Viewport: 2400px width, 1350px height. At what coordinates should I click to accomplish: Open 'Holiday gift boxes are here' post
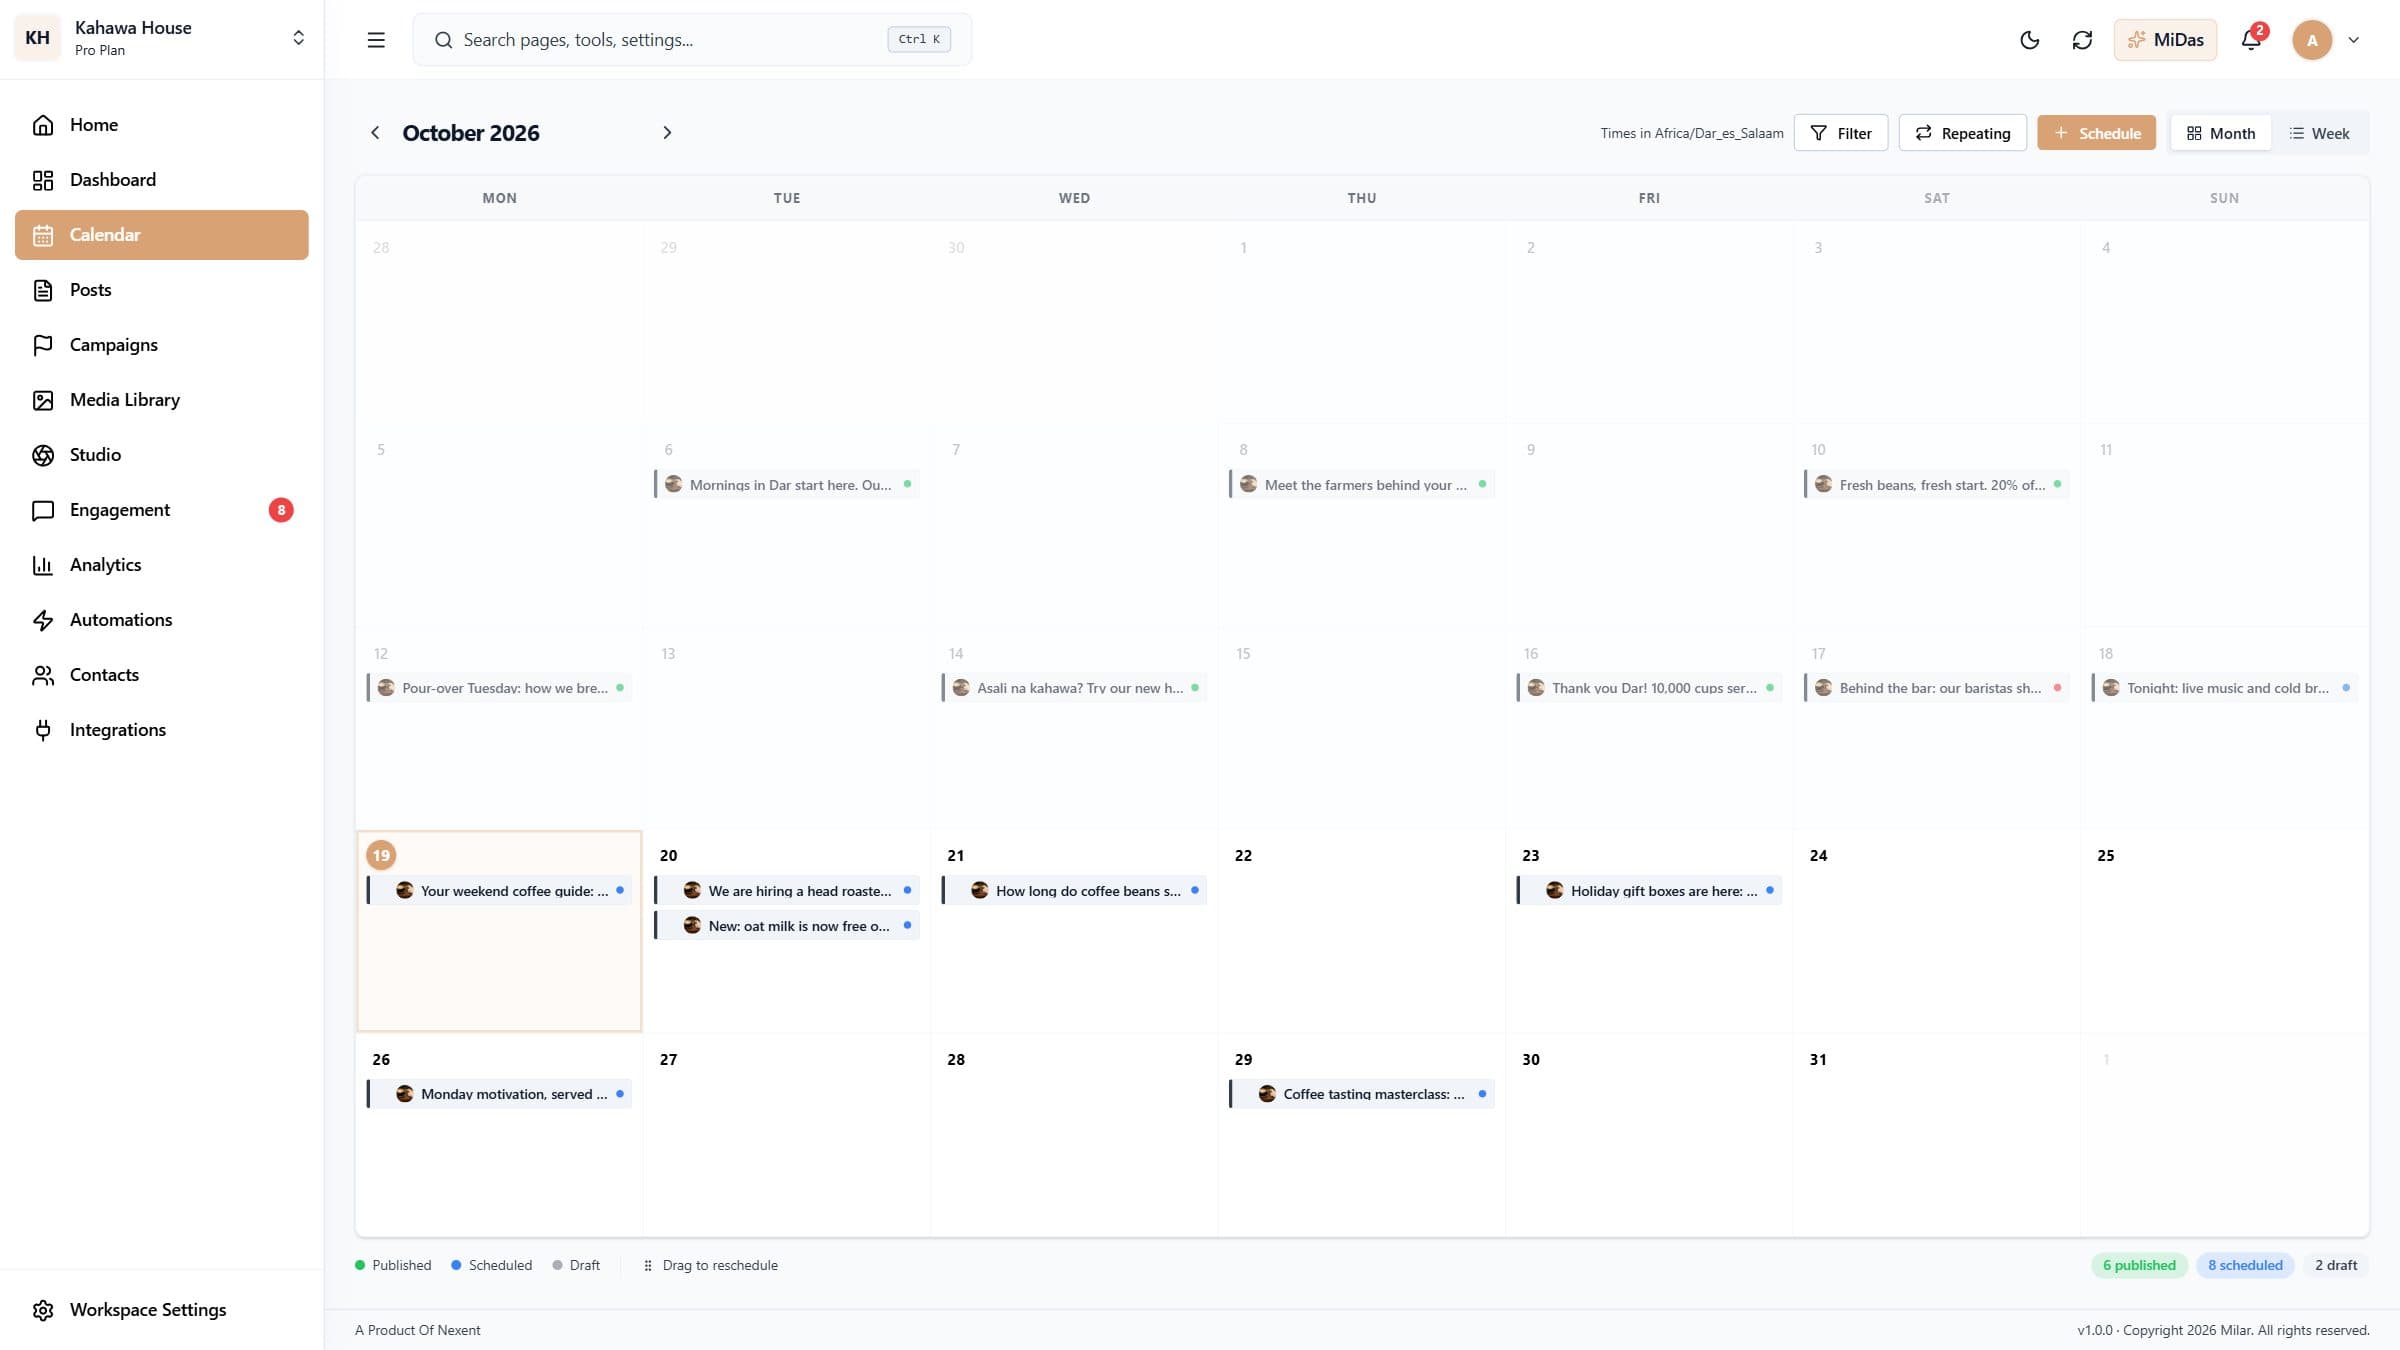click(1649, 890)
